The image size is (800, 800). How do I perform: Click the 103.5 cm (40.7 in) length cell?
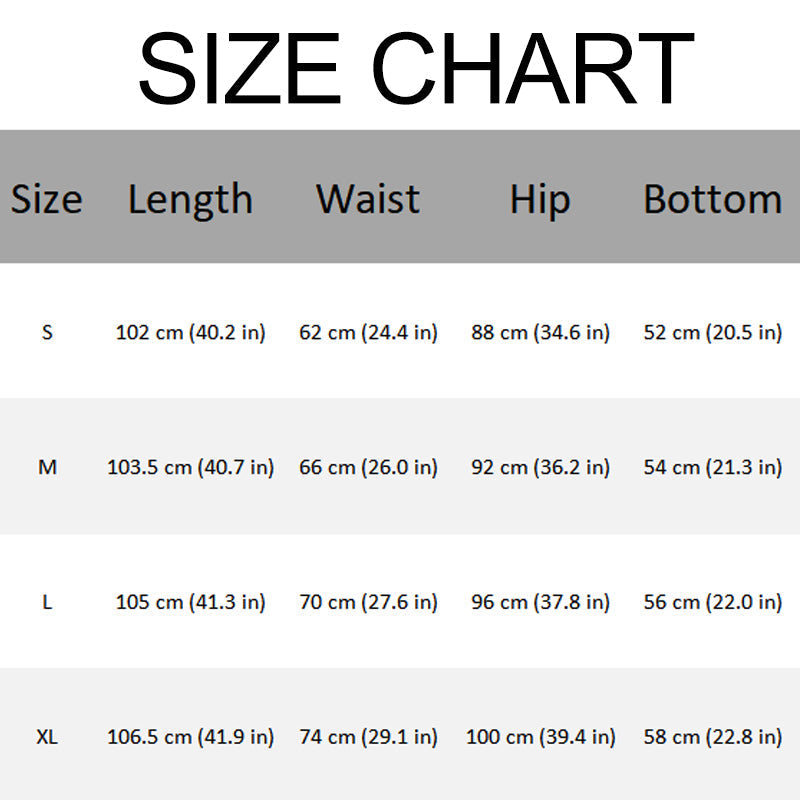pyautogui.click(x=190, y=467)
